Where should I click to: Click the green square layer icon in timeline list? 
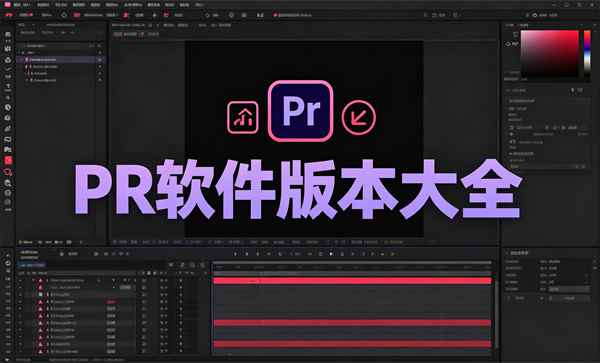(x=40, y=295)
